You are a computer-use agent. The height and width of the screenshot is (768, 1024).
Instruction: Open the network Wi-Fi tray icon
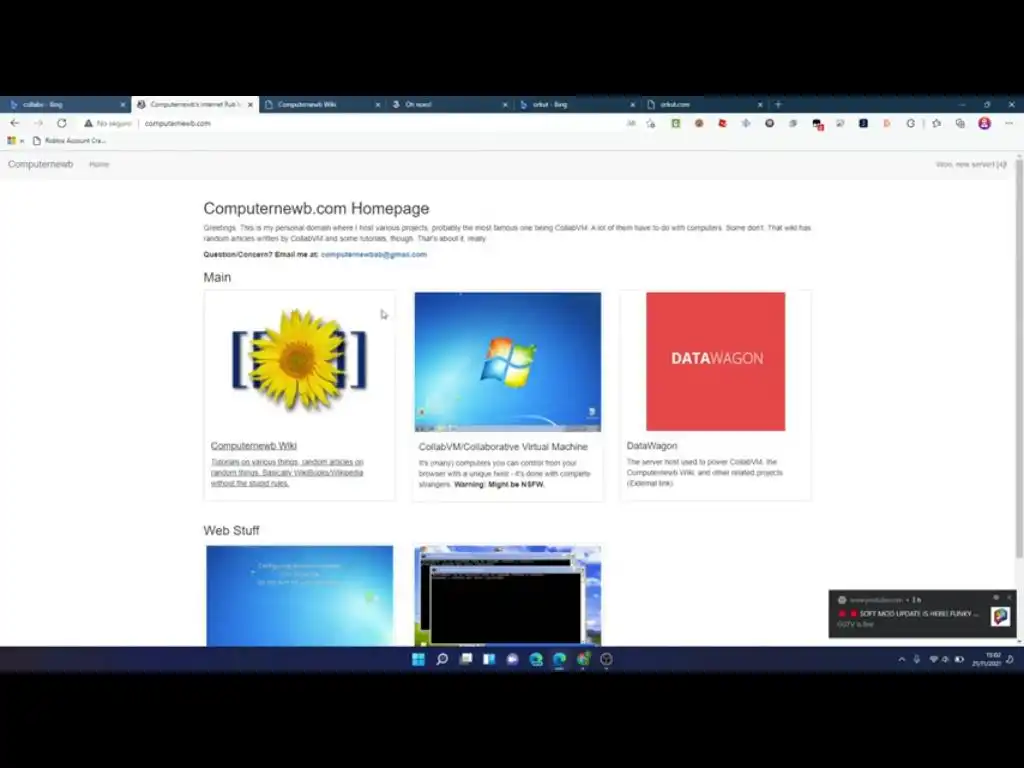(x=934, y=660)
